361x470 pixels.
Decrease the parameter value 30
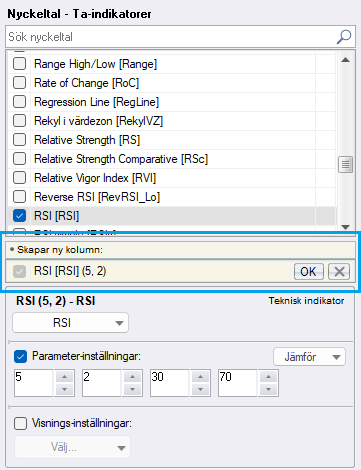[x=200, y=389]
